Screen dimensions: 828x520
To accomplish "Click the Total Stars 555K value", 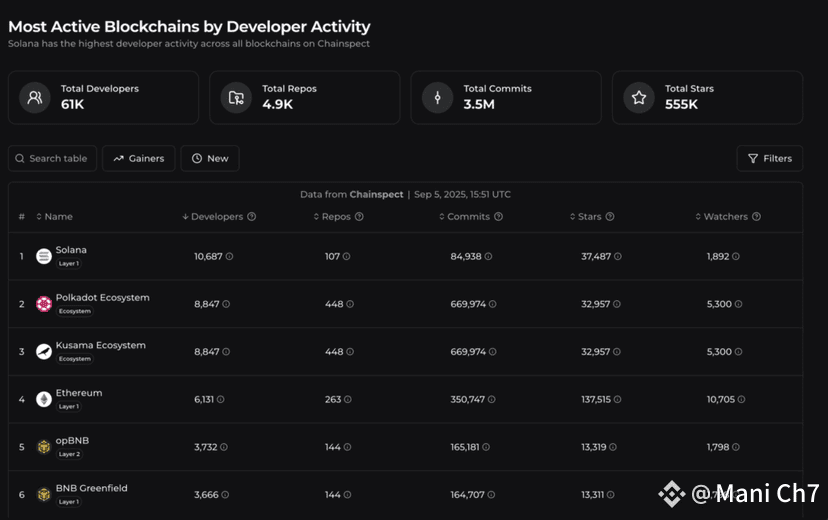I will click(x=681, y=105).
